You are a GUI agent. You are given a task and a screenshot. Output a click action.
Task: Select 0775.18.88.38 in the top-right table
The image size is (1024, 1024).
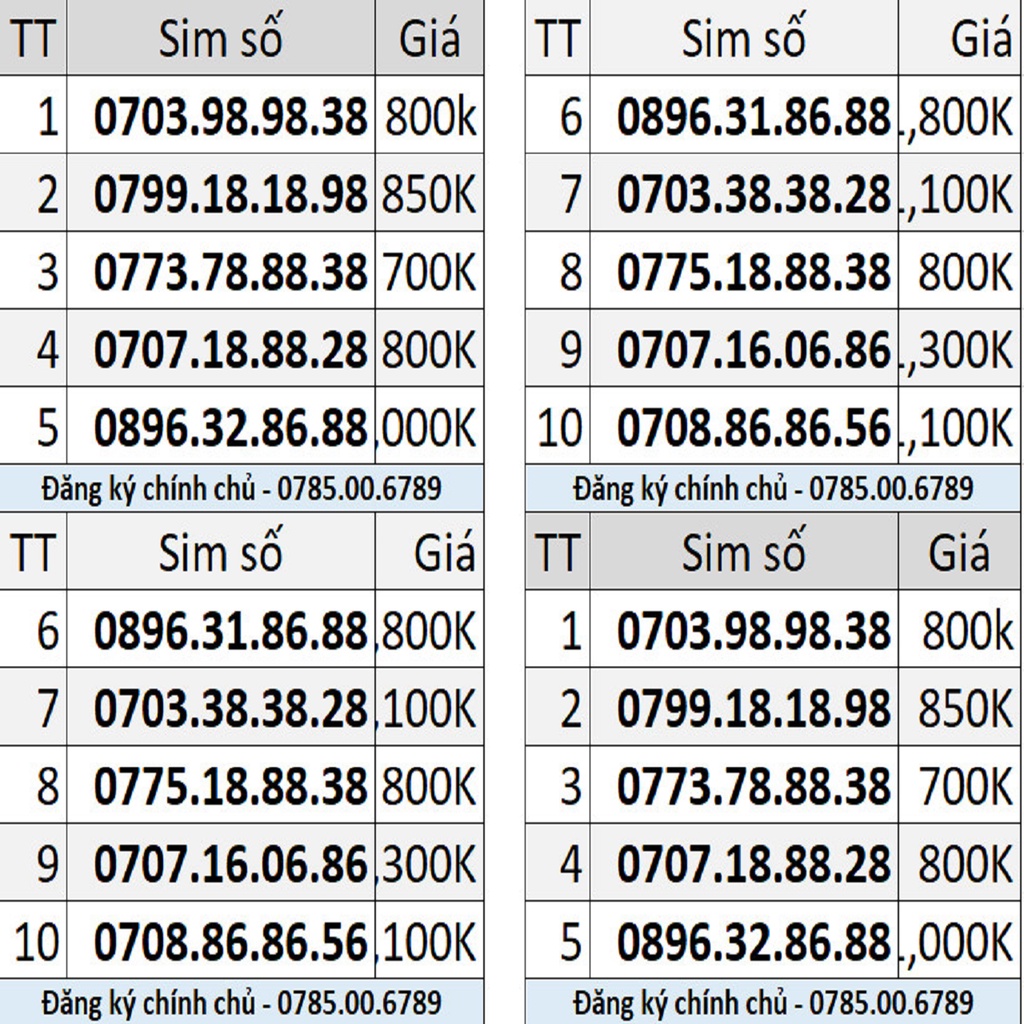[754, 272]
